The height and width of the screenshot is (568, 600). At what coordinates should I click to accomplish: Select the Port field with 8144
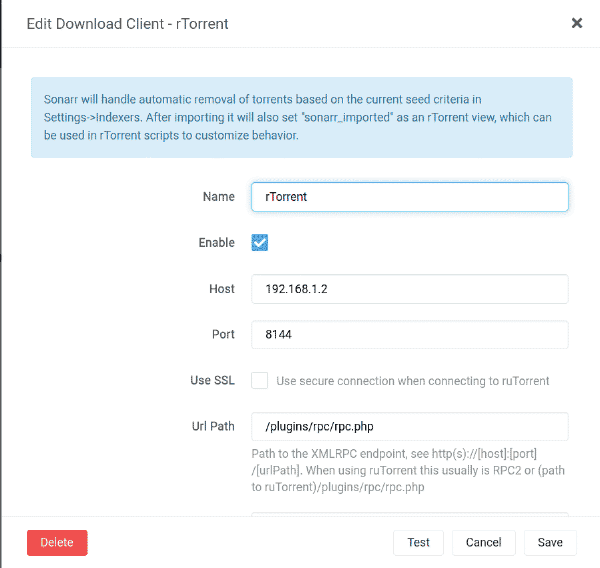click(x=410, y=335)
